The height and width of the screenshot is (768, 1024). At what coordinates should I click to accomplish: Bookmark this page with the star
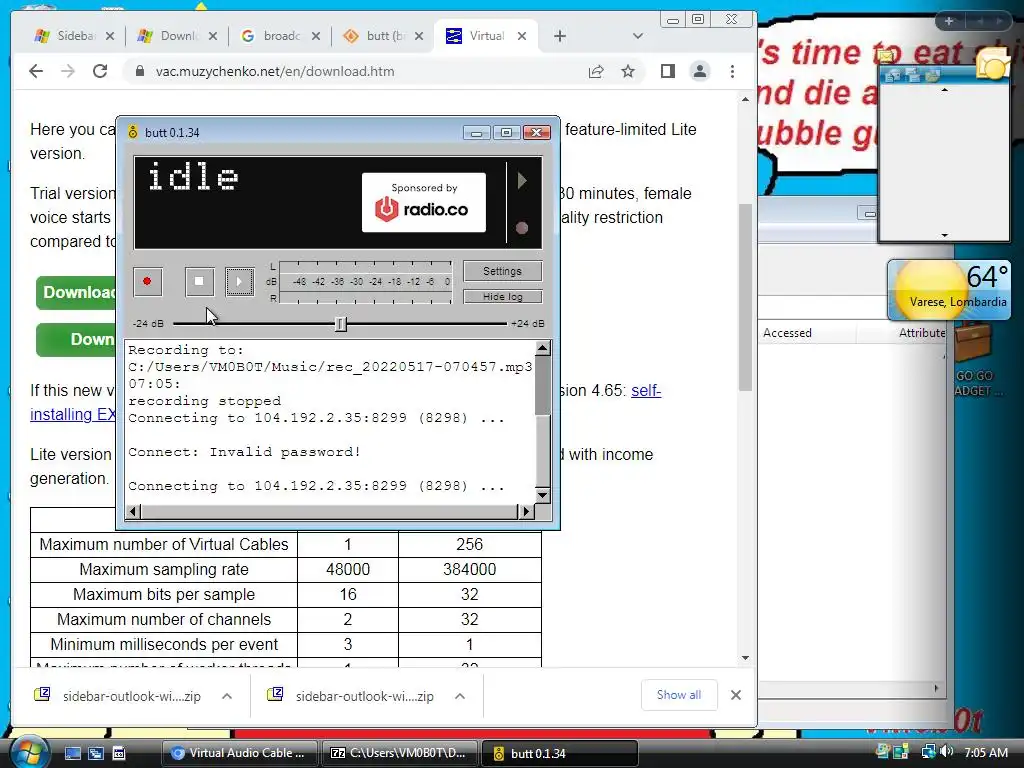[x=628, y=71]
